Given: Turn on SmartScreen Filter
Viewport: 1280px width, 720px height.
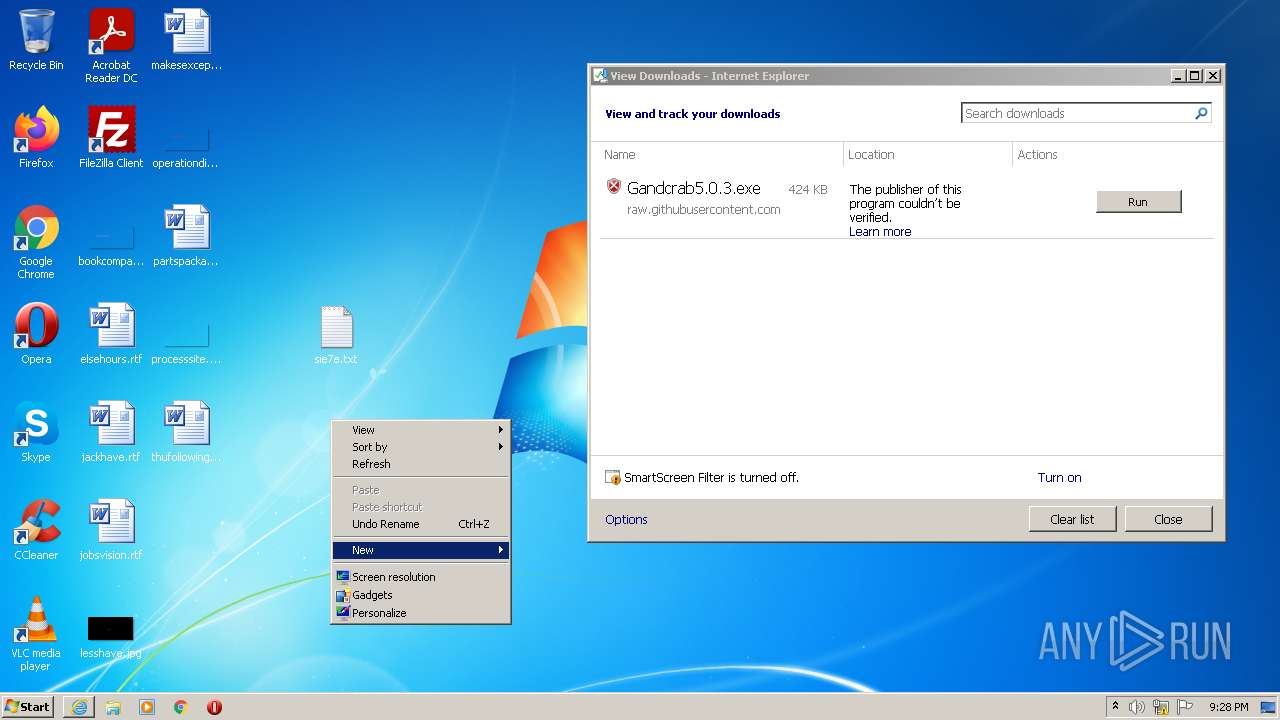Looking at the screenshot, I should coord(1059,478).
